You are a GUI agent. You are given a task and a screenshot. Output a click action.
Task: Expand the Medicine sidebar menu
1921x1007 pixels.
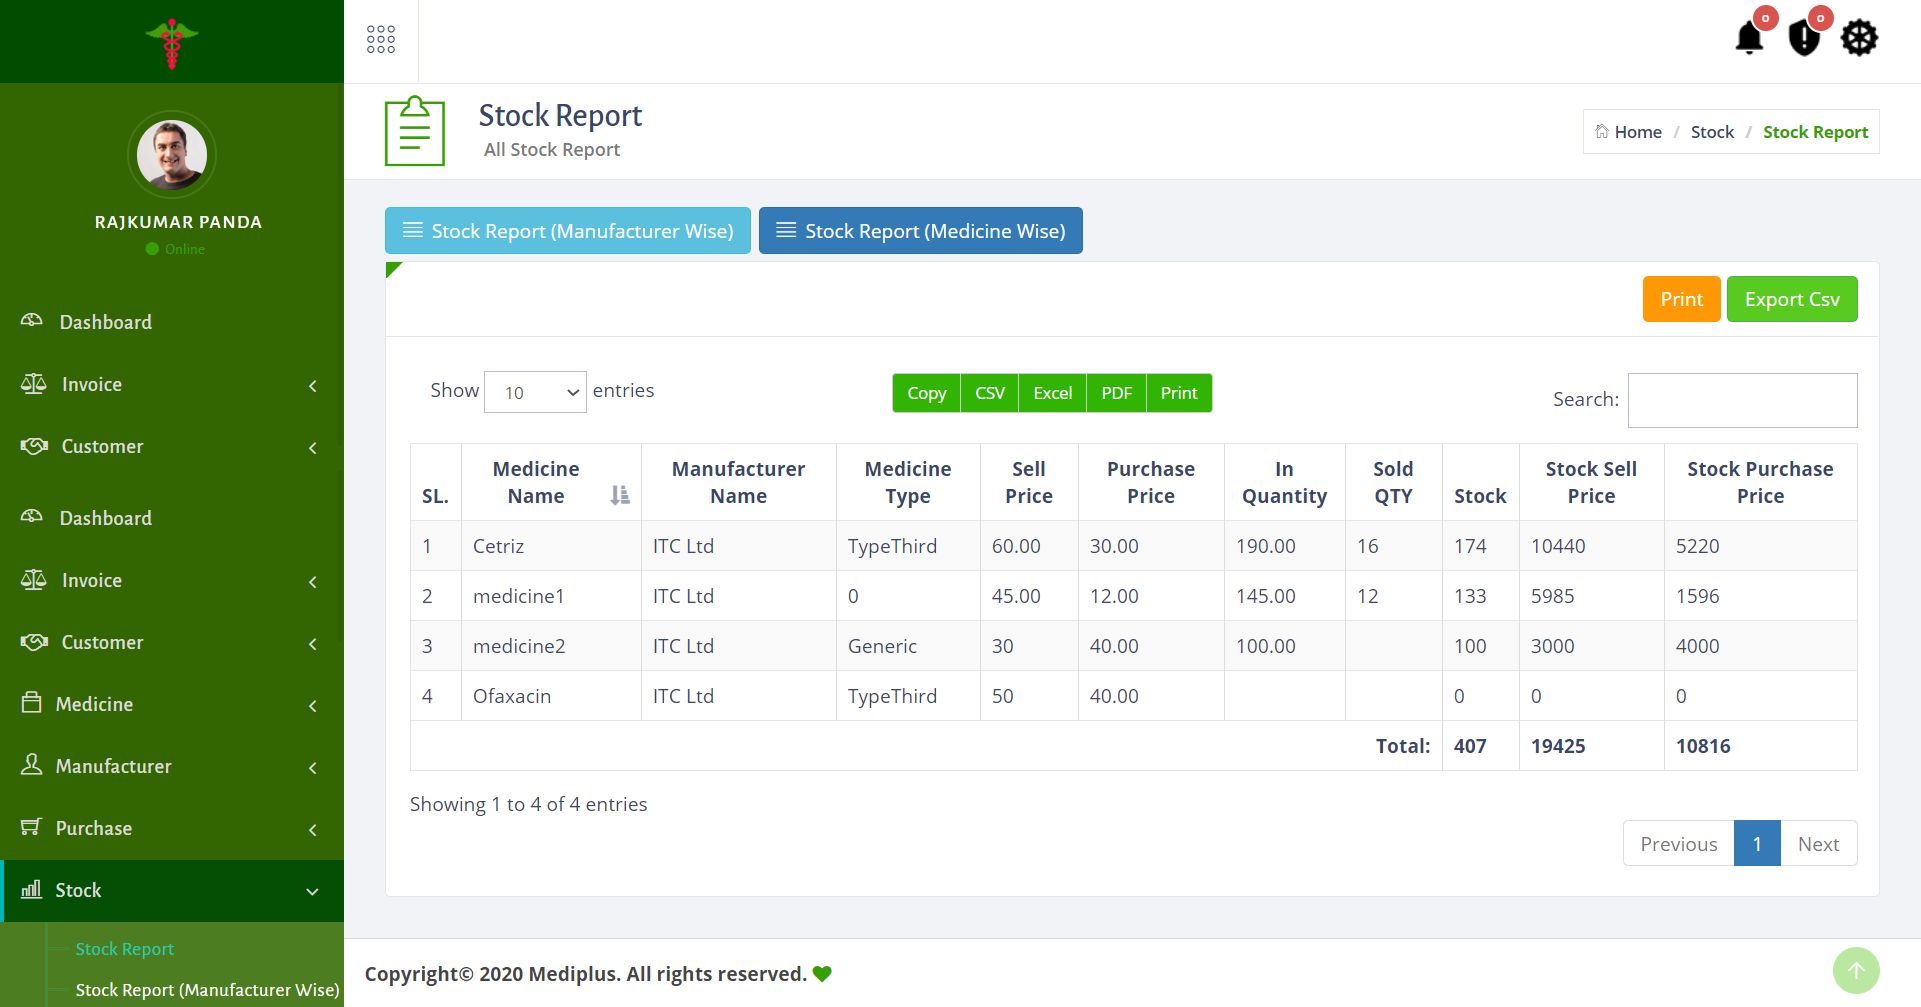coord(172,704)
